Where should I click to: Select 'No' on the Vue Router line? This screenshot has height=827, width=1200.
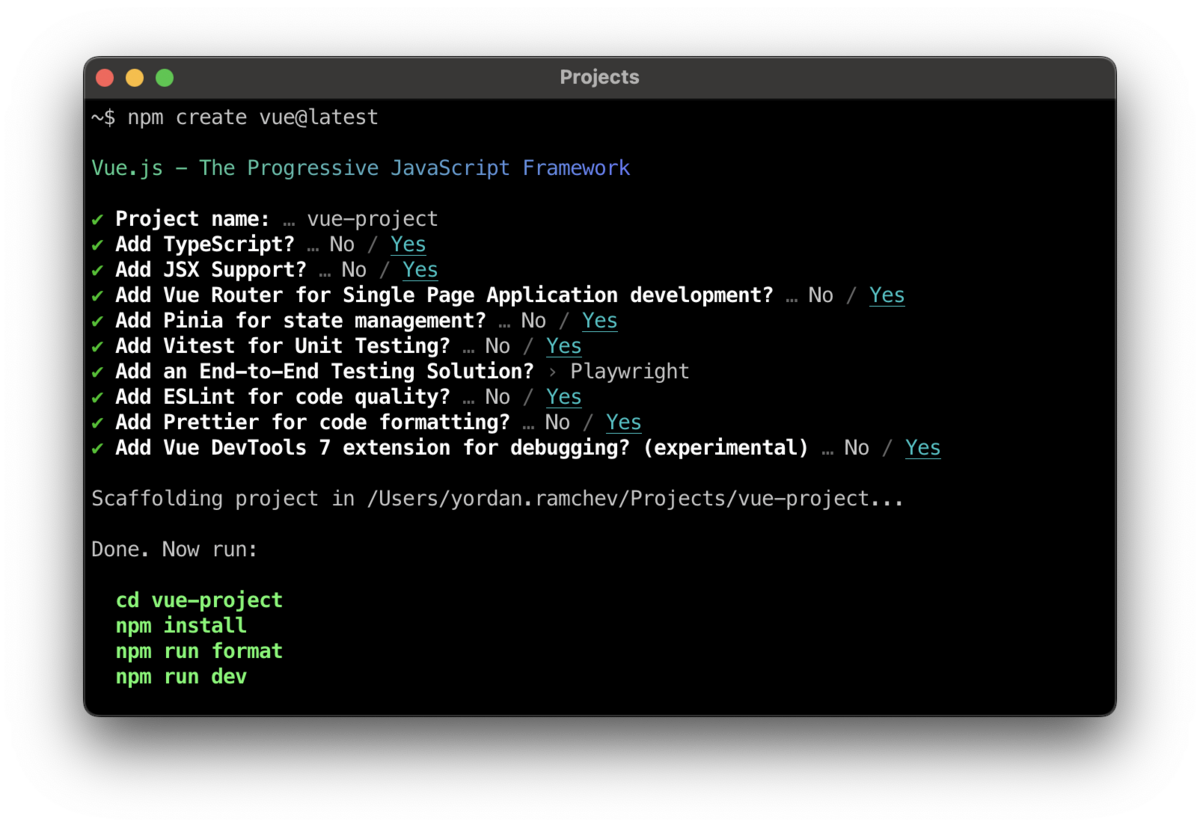point(821,295)
